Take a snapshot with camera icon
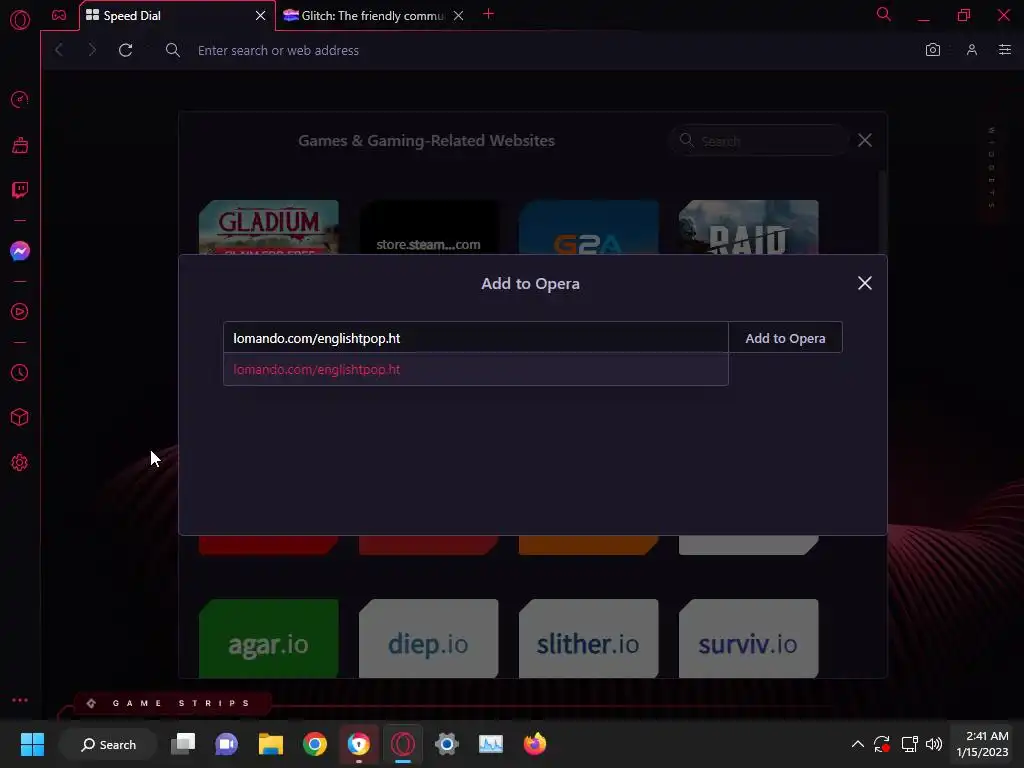This screenshot has width=1024, height=768. pos(933,50)
